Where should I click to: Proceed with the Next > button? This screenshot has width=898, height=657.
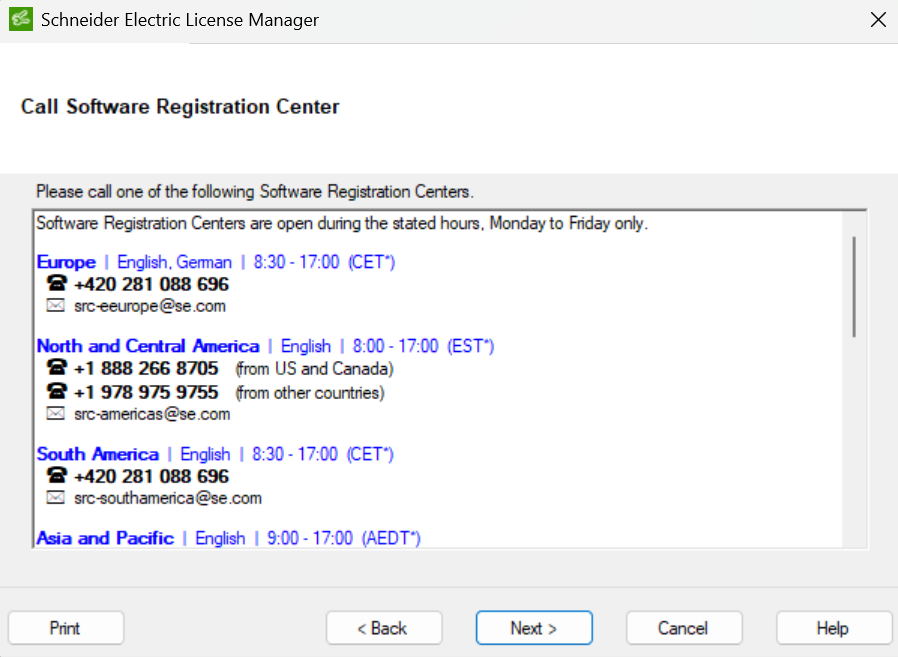click(534, 628)
